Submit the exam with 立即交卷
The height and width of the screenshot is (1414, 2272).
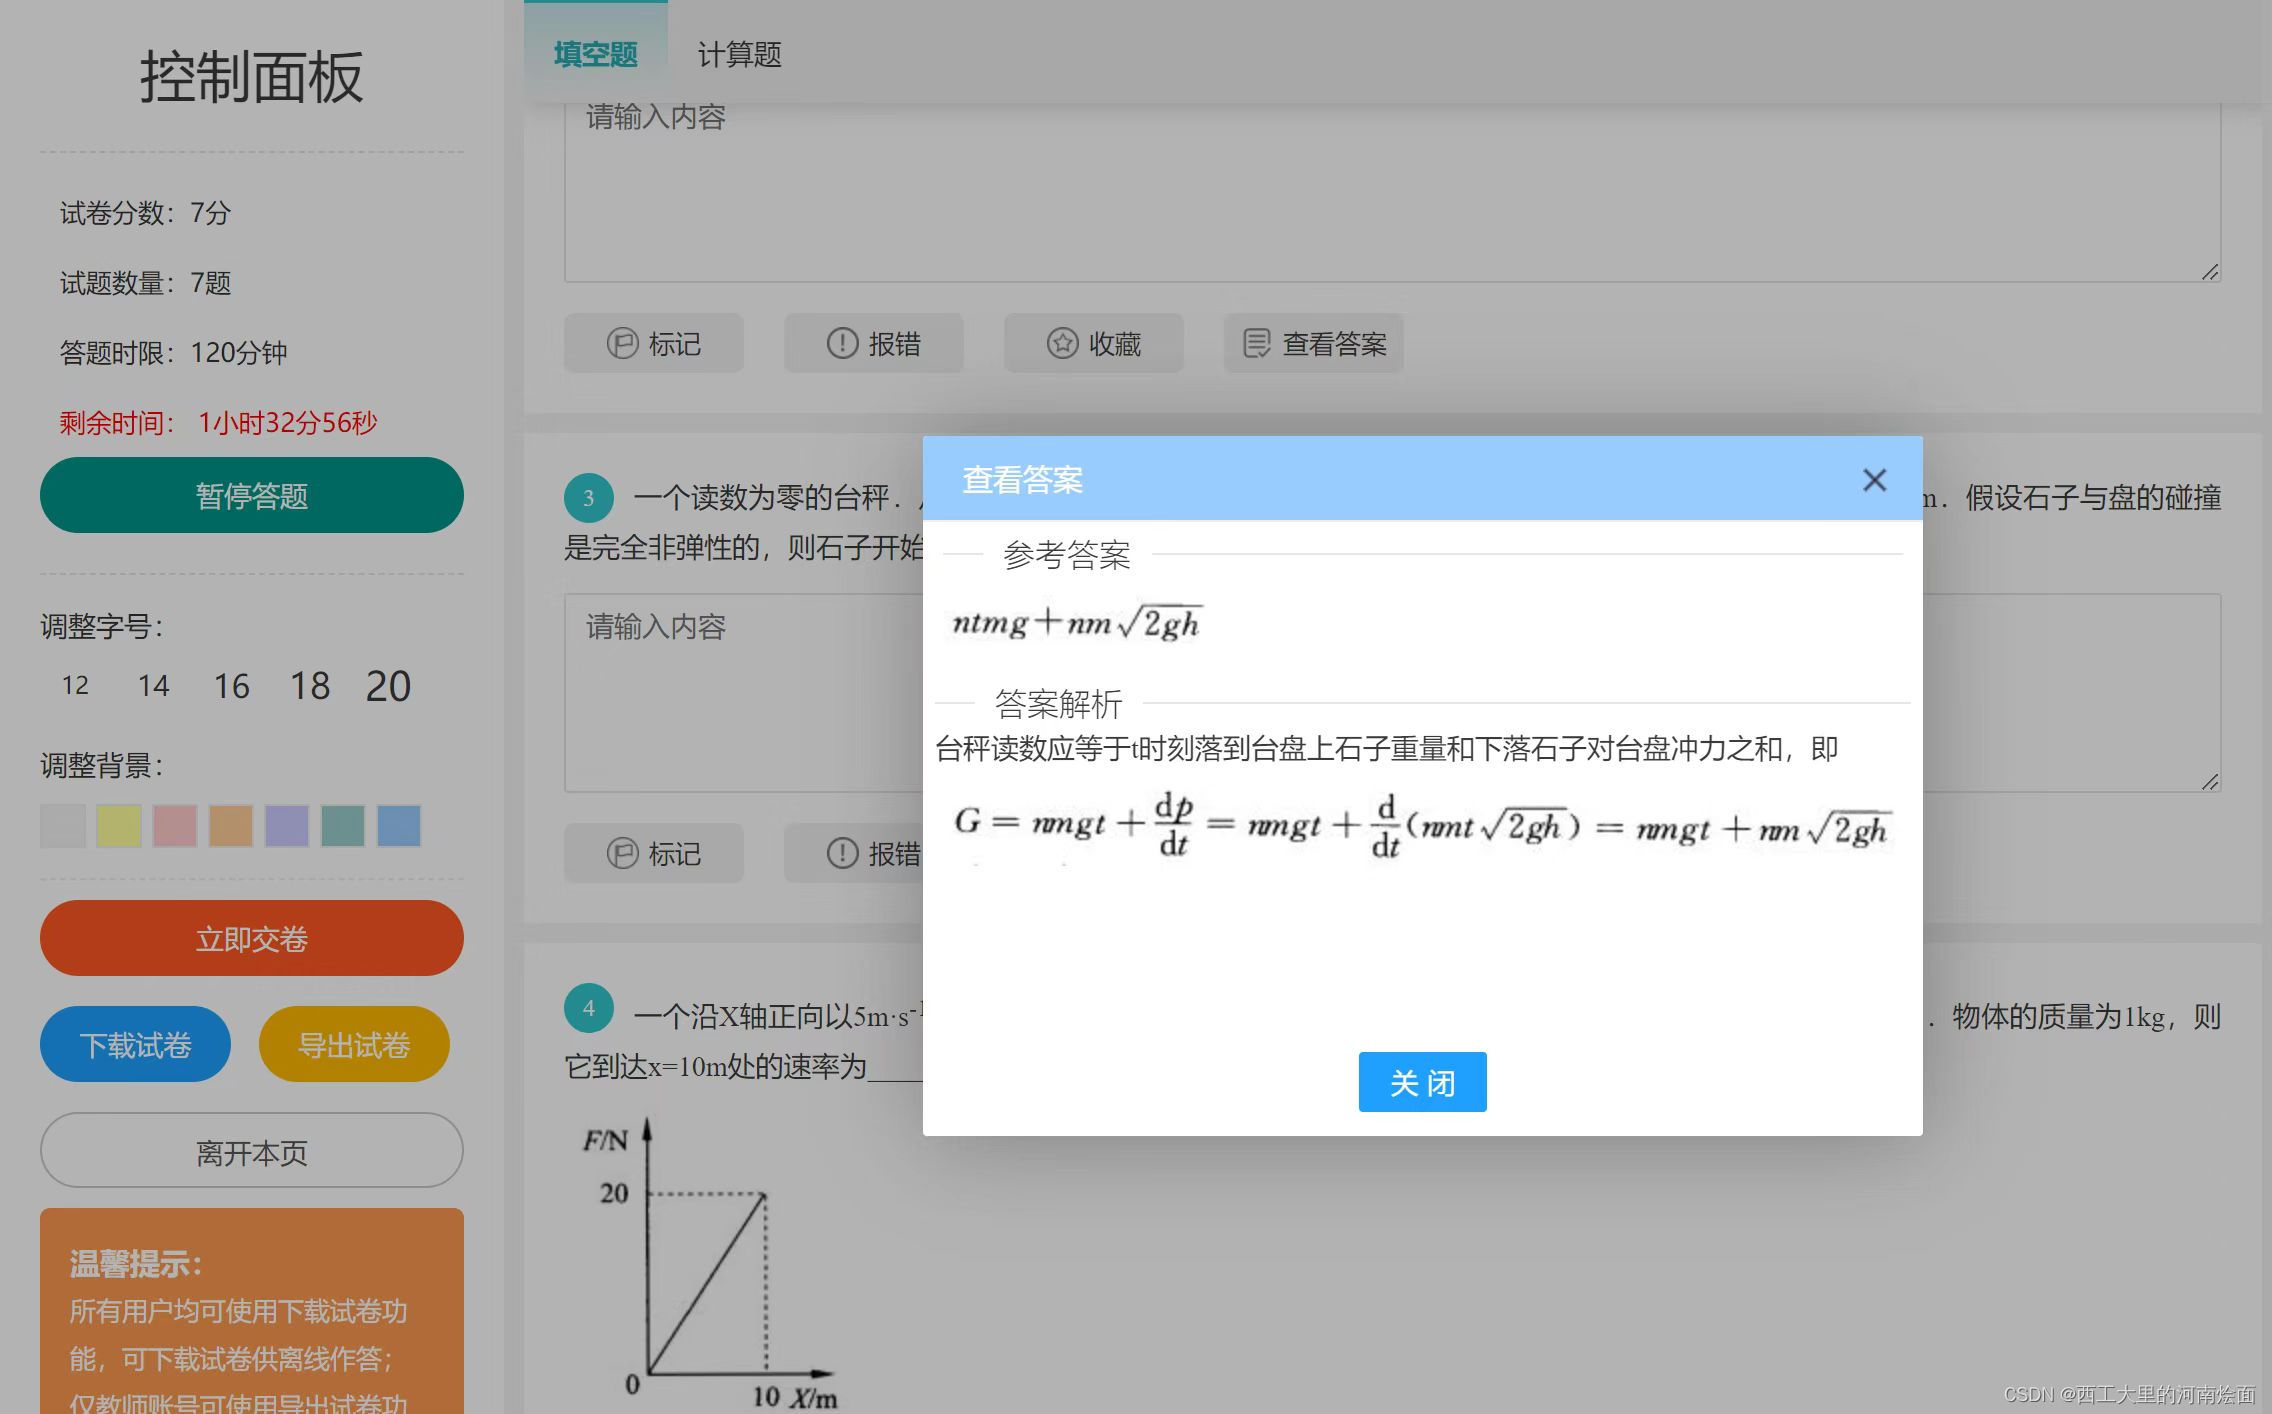coord(251,938)
